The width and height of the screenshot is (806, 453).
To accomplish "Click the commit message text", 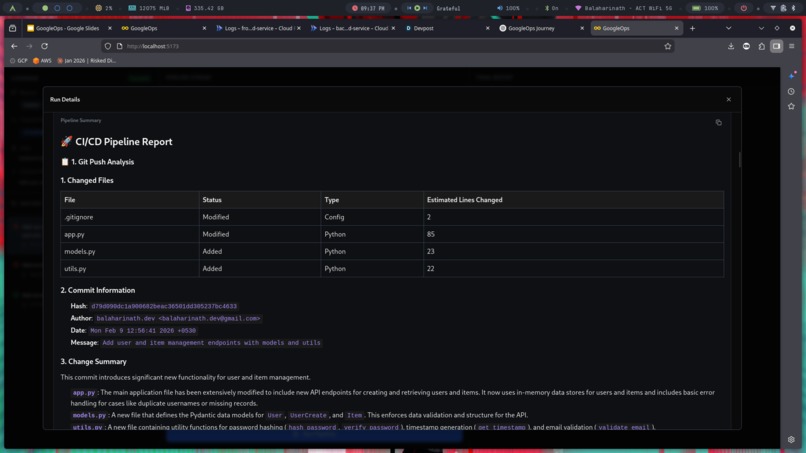I will (211, 343).
